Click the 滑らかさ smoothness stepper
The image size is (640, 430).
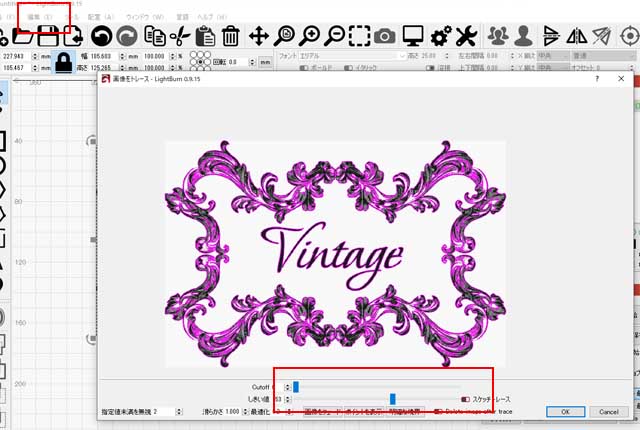coord(245,412)
